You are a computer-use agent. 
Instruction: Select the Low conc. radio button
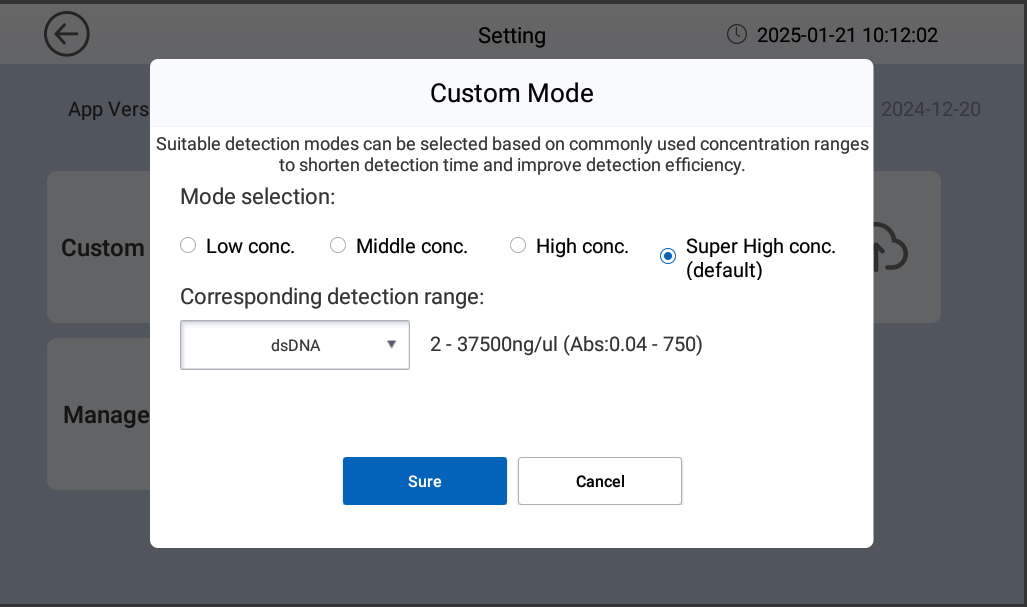pyautogui.click(x=188, y=246)
